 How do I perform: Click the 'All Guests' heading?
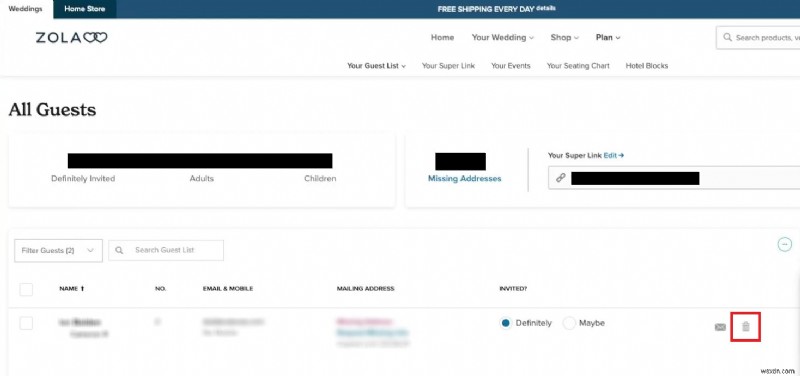click(52, 110)
